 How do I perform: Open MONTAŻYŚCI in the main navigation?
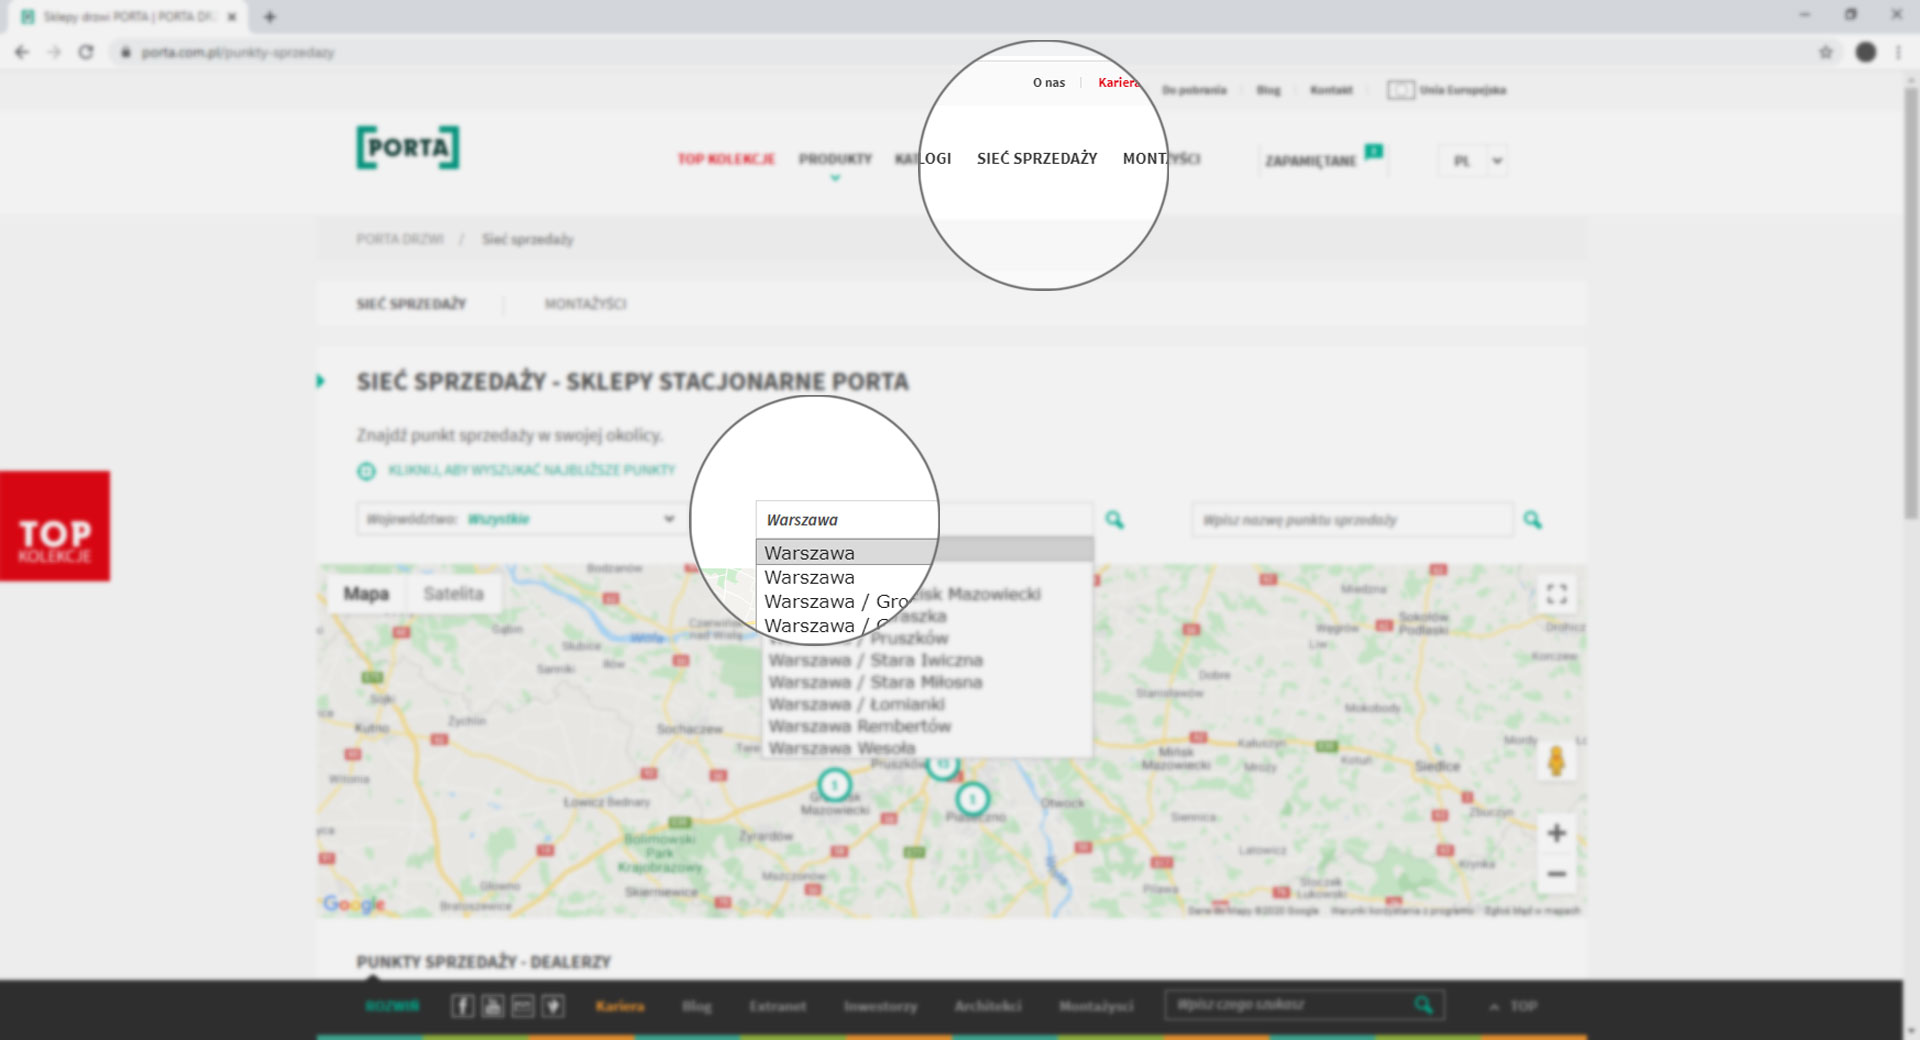[x=1162, y=159]
